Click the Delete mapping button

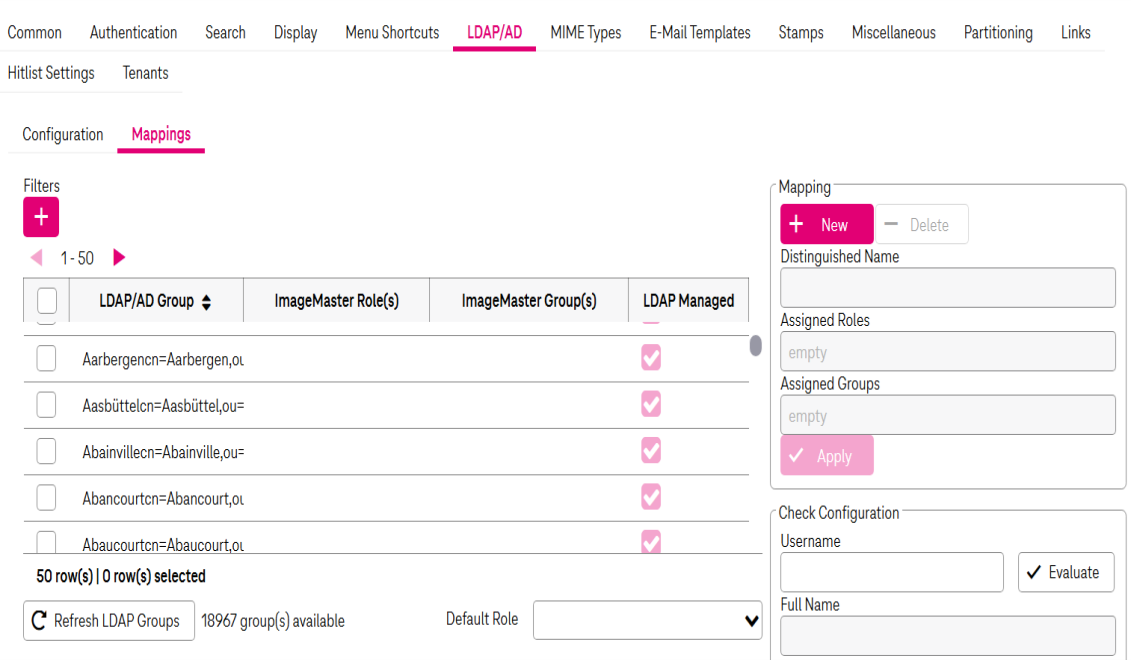pos(921,225)
